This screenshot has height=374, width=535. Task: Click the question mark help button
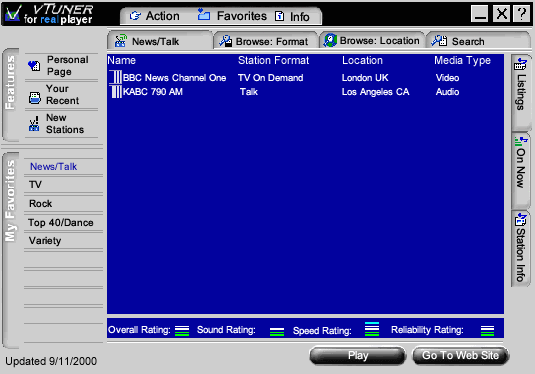point(521,14)
